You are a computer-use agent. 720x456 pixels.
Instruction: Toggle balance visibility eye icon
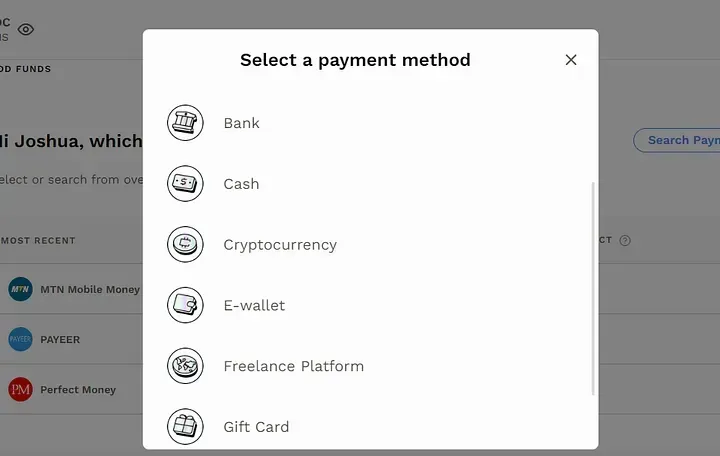click(x=26, y=29)
